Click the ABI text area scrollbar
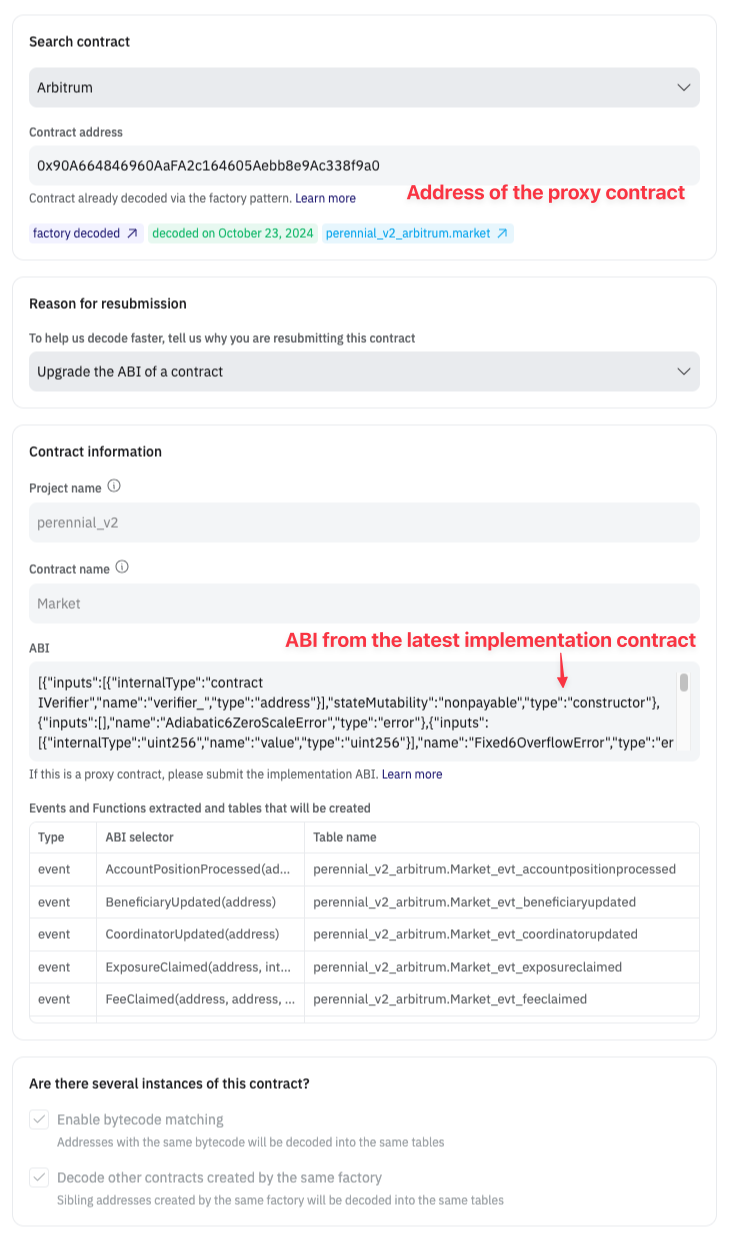This screenshot has height=1233, width=732. pos(684,682)
